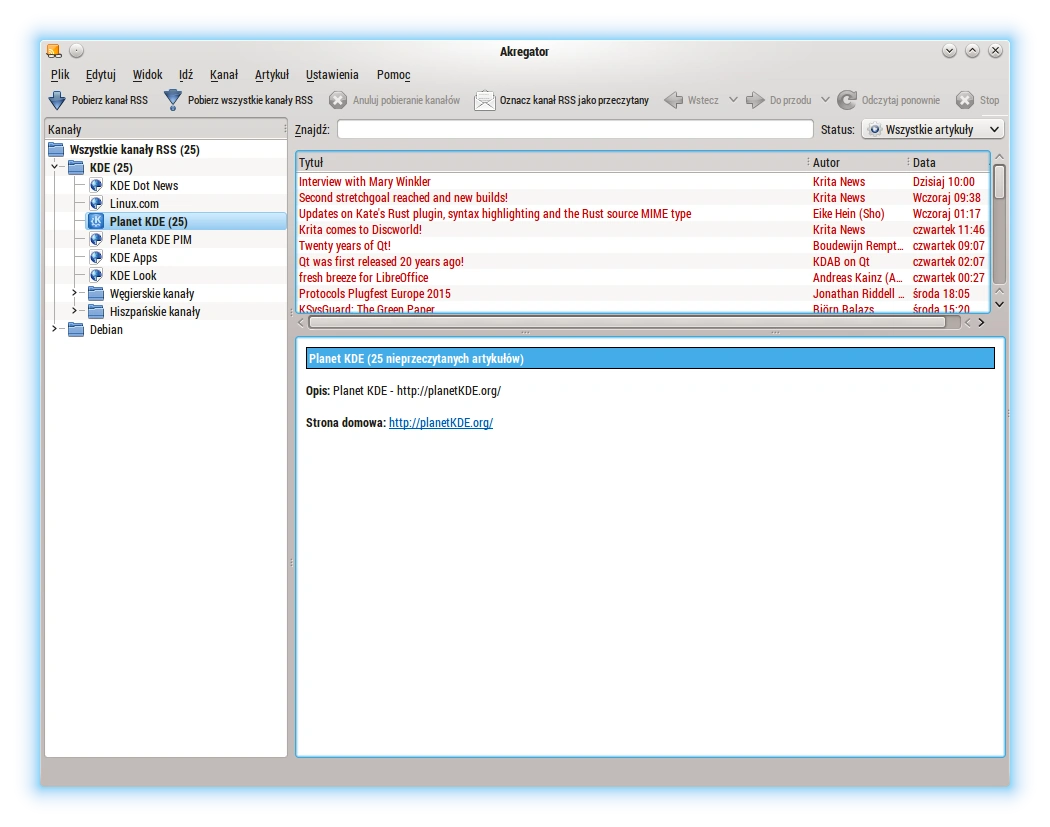Sort articles by the Autor column header
The image size is (1050, 827).
(x=858, y=163)
